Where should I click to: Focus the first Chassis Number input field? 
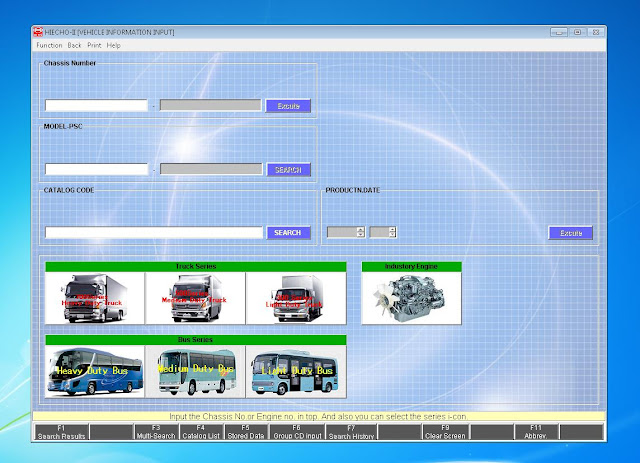pyautogui.click(x=96, y=105)
